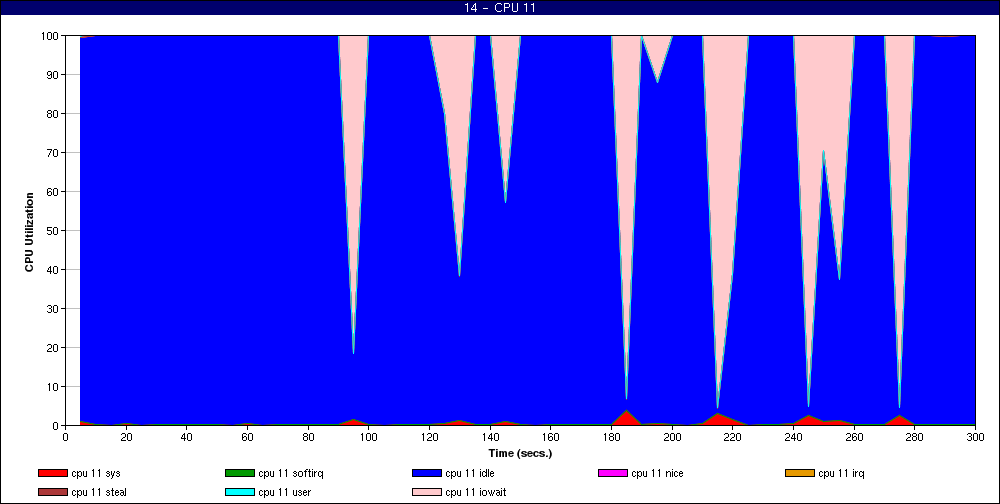Viewport: 1000px width, 504px height.
Task: Click the 100 tick label on time axis
Action: point(369,437)
